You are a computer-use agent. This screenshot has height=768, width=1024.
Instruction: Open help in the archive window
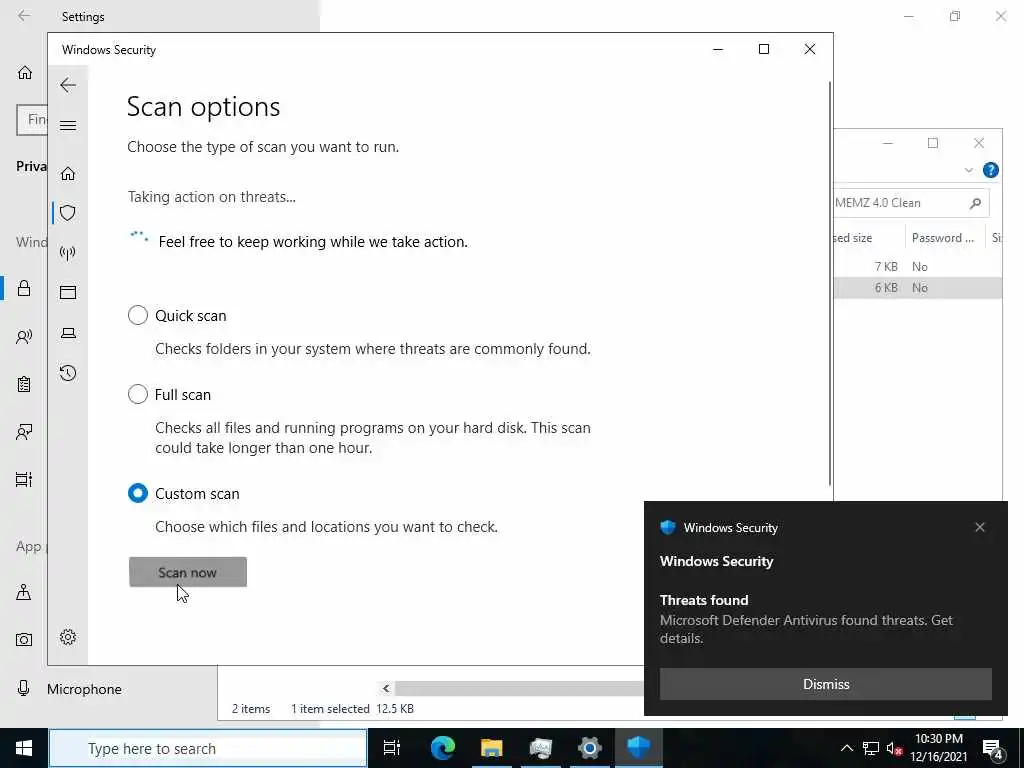pos(990,170)
